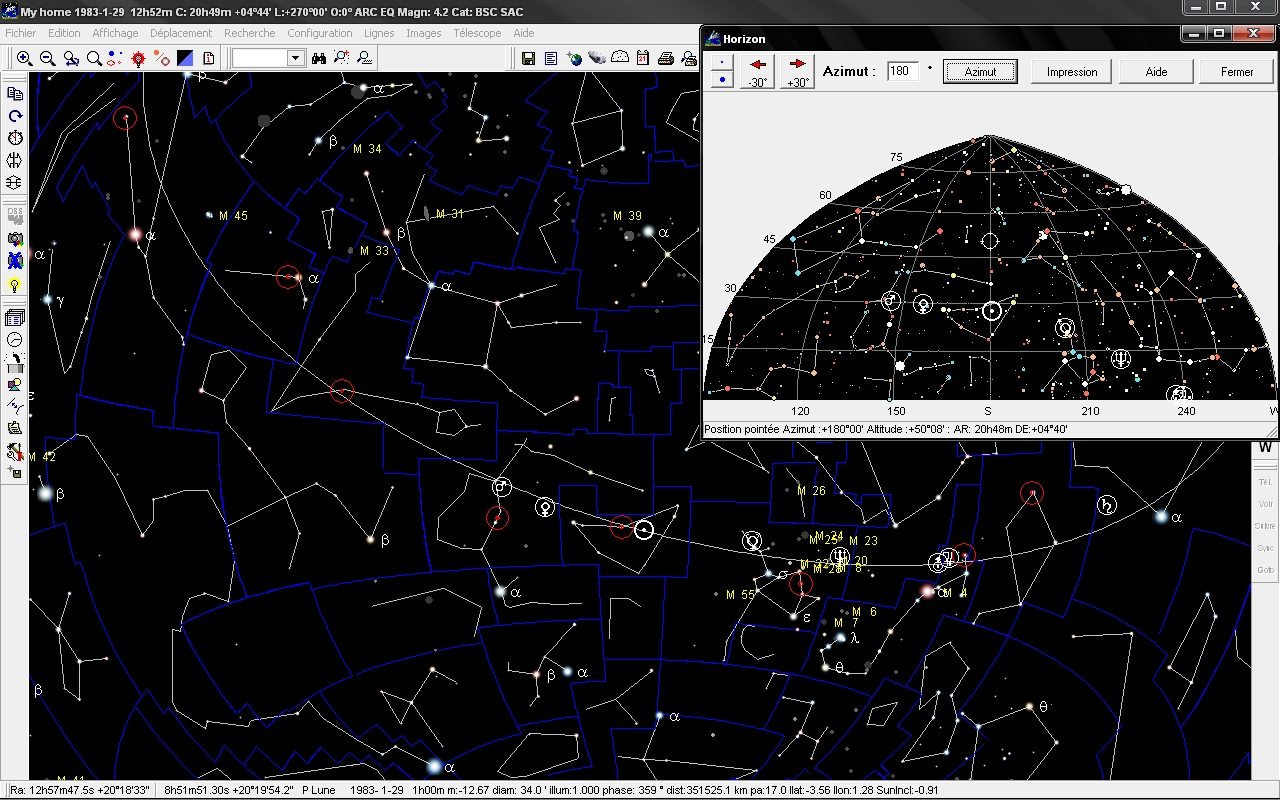1280x800 pixels.
Task: Click the M 31 object label on chart
Action: (x=450, y=214)
